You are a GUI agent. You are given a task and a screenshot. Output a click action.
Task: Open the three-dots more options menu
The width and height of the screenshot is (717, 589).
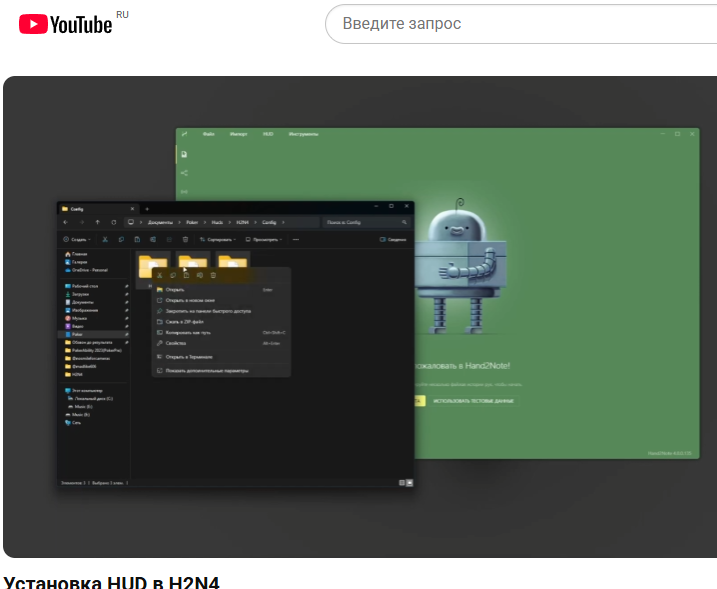tap(296, 239)
